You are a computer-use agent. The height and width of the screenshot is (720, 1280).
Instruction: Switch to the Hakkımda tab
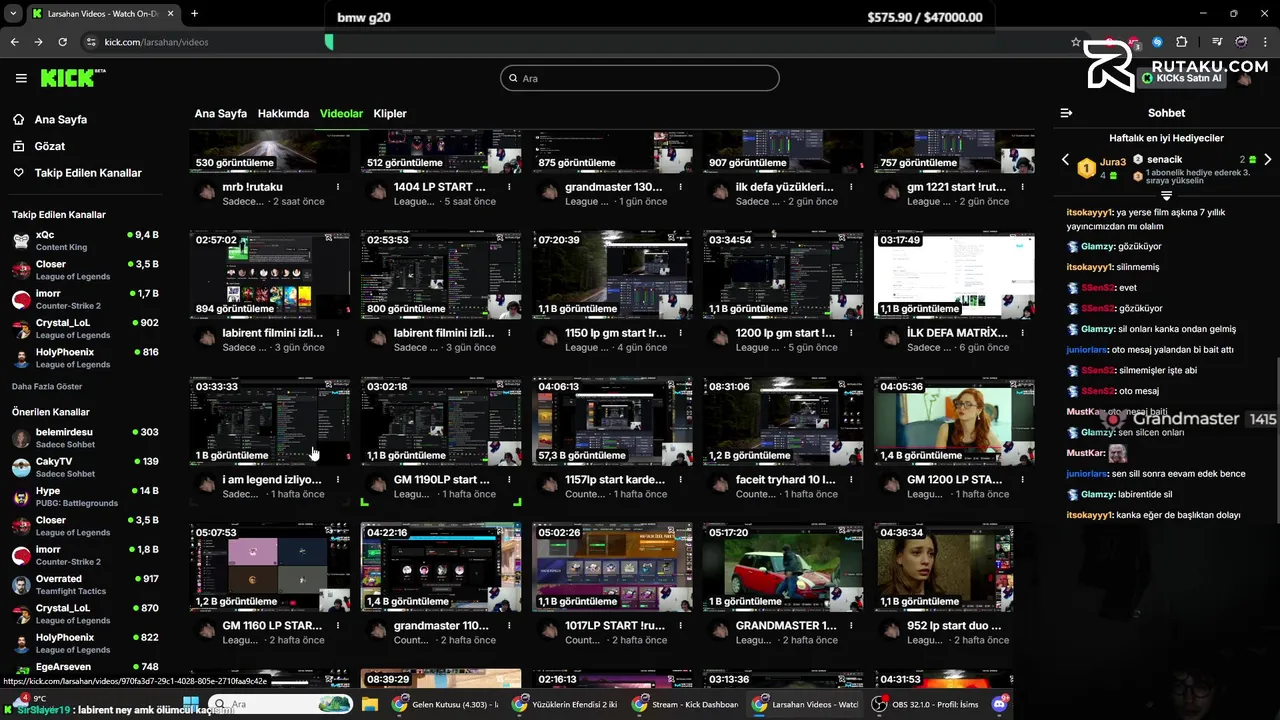click(x=283, y=114)
